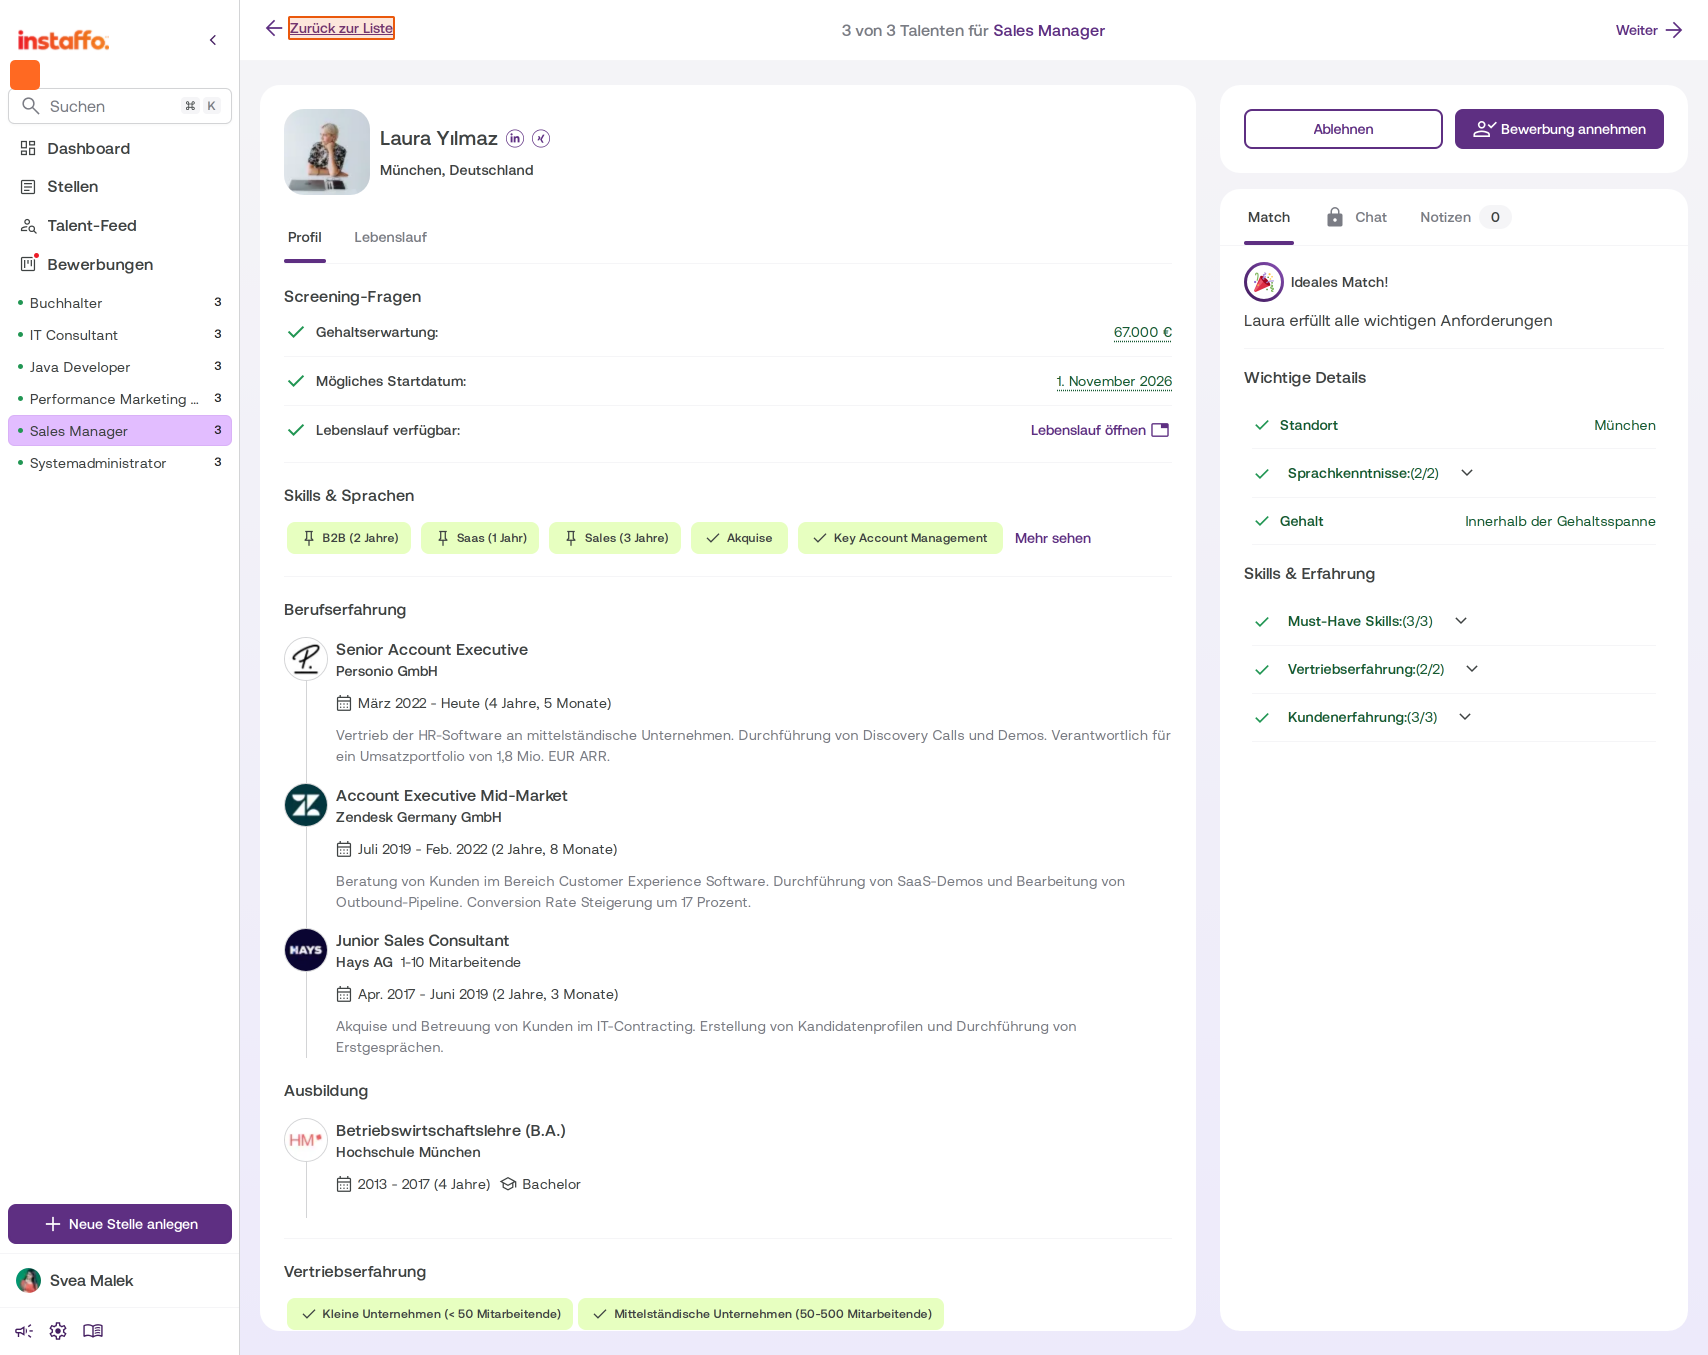This screenshot has width=1708, height=1355.
Task: Focus the Suchen search field
Action: point(120,106)
